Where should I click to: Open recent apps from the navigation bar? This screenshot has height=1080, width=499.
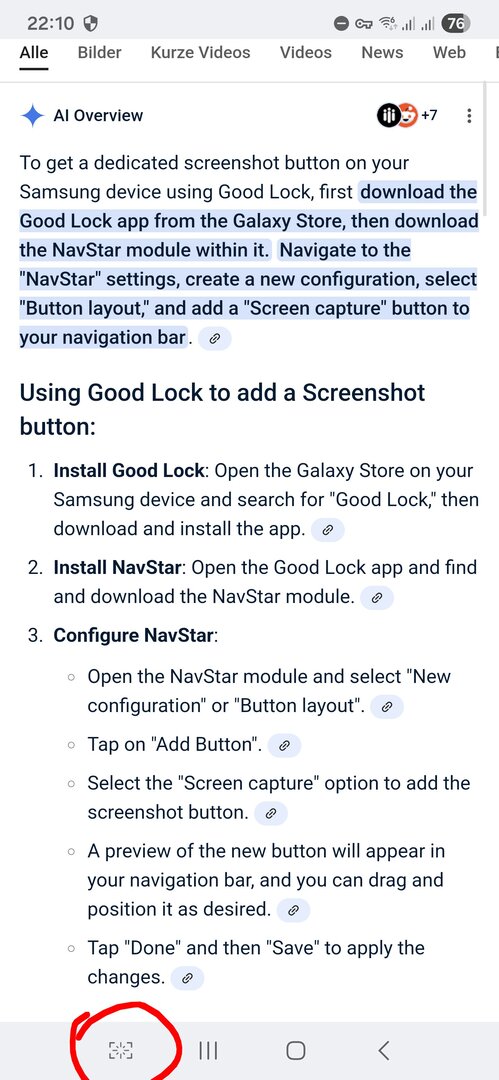tap(208, 1050)
